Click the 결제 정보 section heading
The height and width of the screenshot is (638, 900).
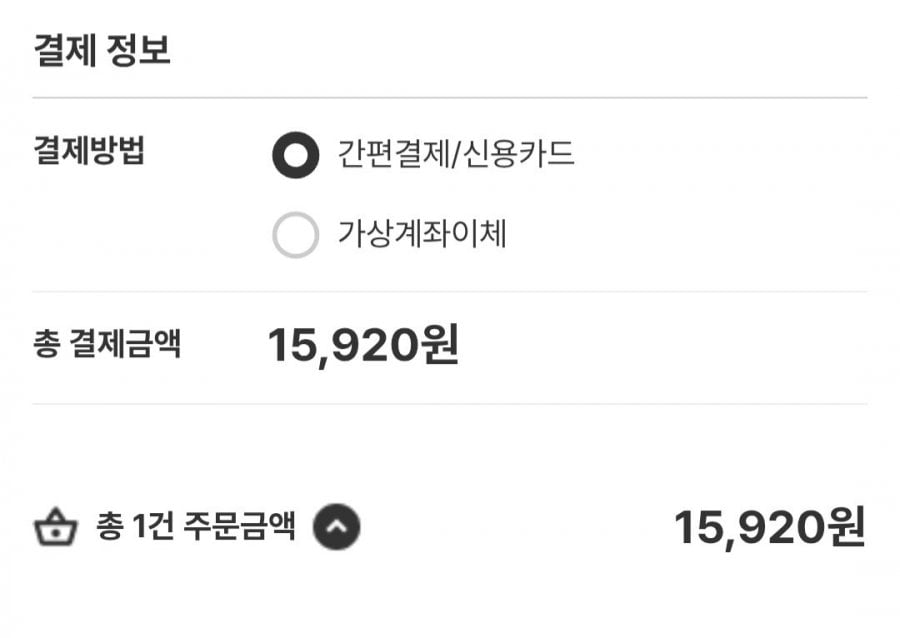click(x=102, y=52)
